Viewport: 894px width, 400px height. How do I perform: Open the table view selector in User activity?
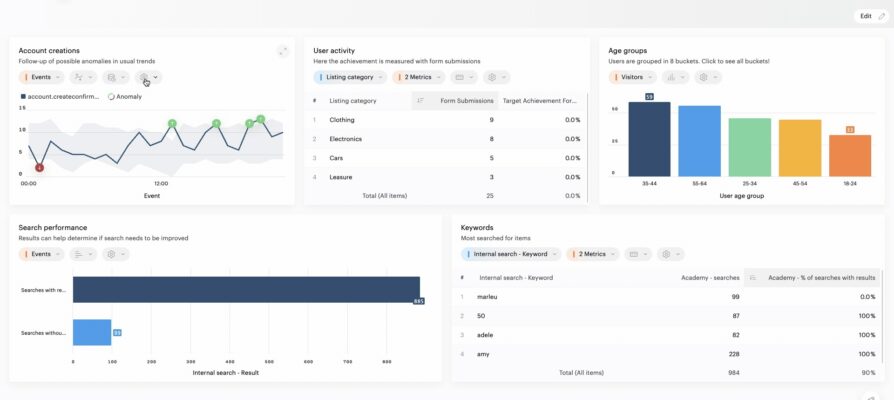tap(464, 77)
